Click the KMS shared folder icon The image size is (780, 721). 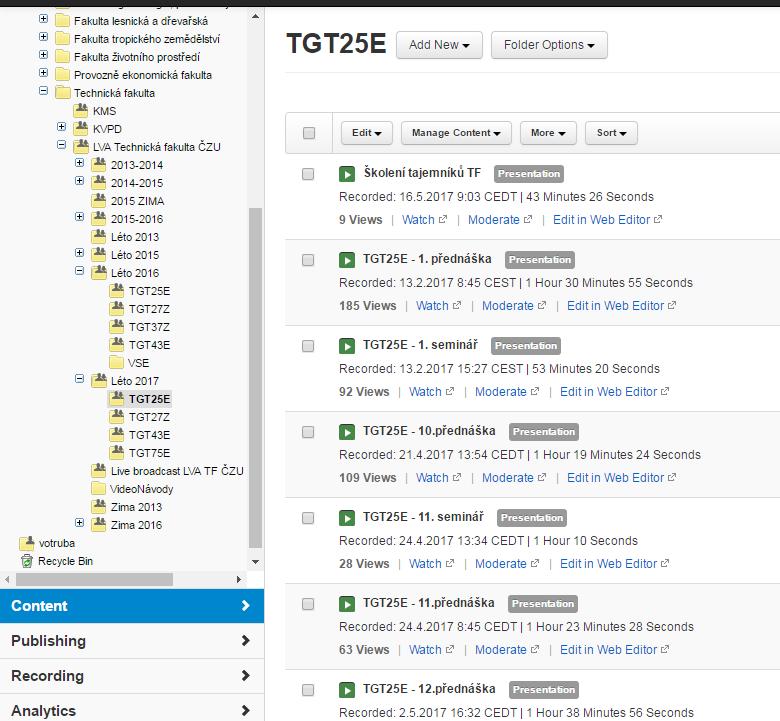pos(81,110)
